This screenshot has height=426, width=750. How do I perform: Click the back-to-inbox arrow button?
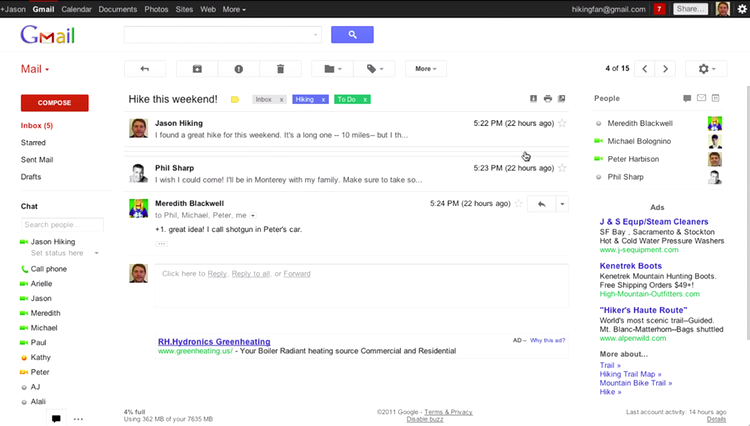[145, 69]
